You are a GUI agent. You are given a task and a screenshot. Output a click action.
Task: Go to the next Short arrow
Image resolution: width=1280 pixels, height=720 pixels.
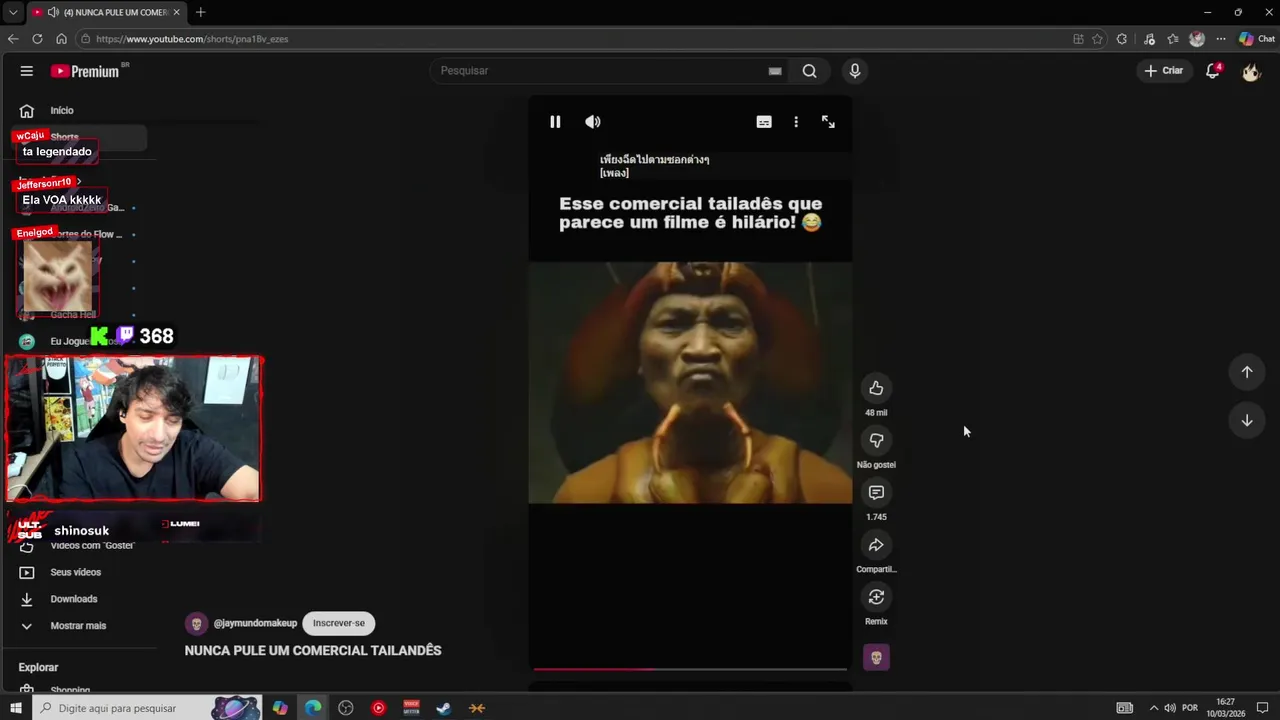(1247, 421)
